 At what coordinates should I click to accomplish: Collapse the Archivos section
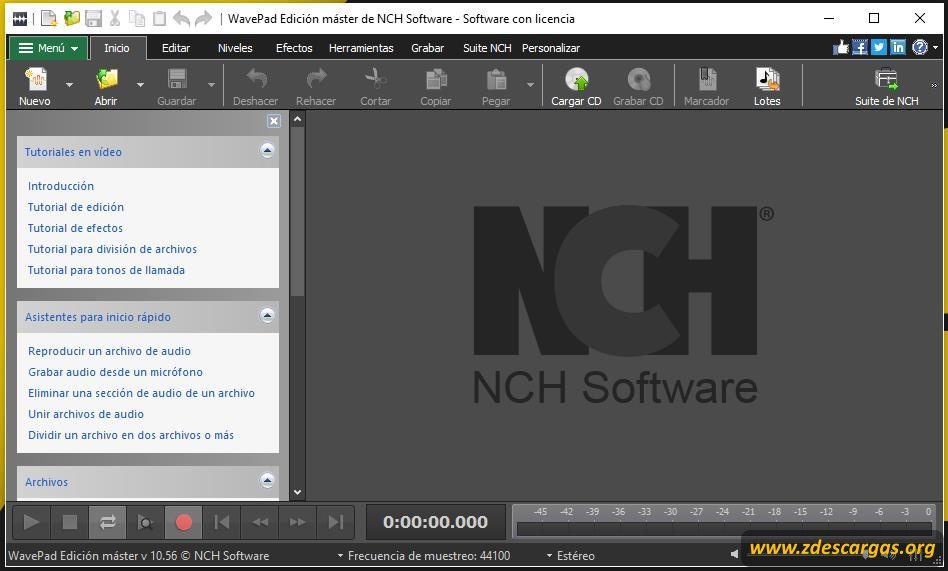tap(267, 480)
